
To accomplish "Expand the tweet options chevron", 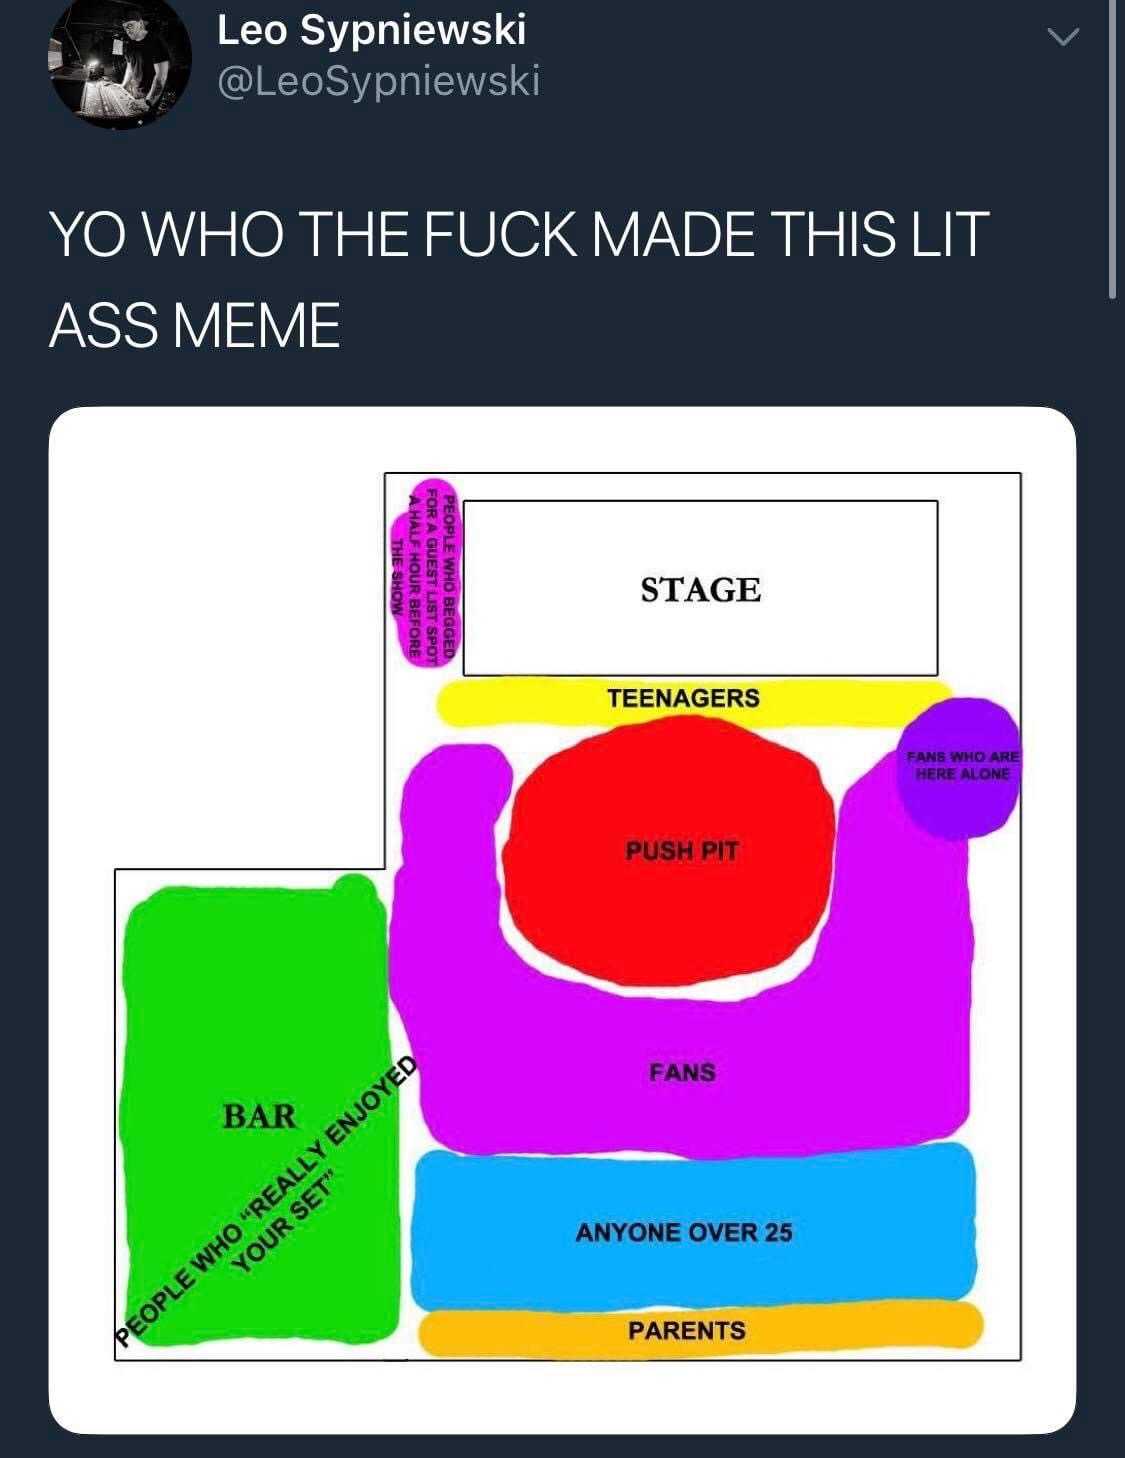I will click(x=1062, y=36).
